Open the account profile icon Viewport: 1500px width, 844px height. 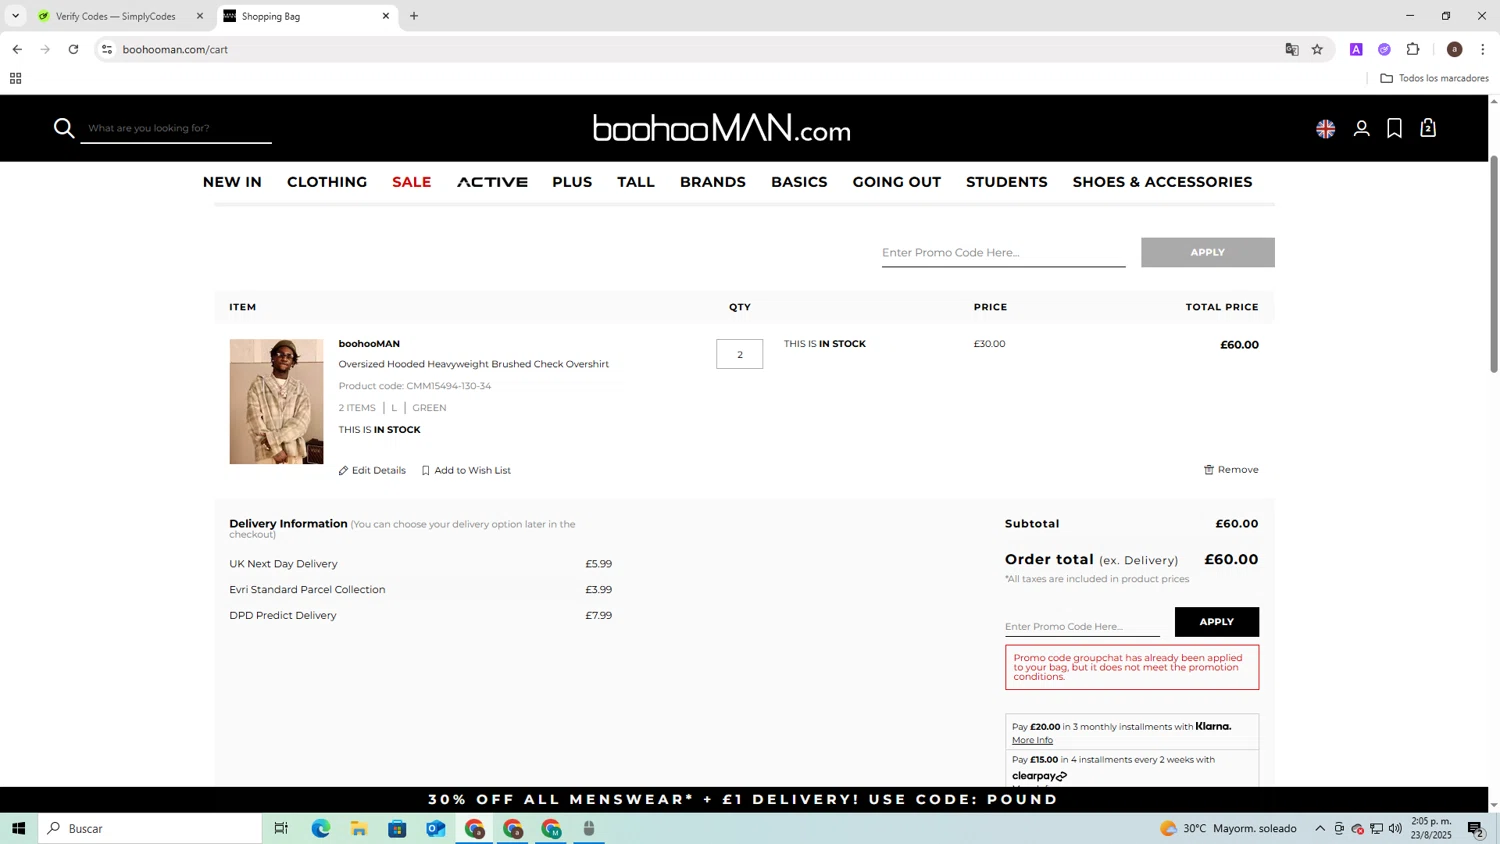pos(1361,128)
